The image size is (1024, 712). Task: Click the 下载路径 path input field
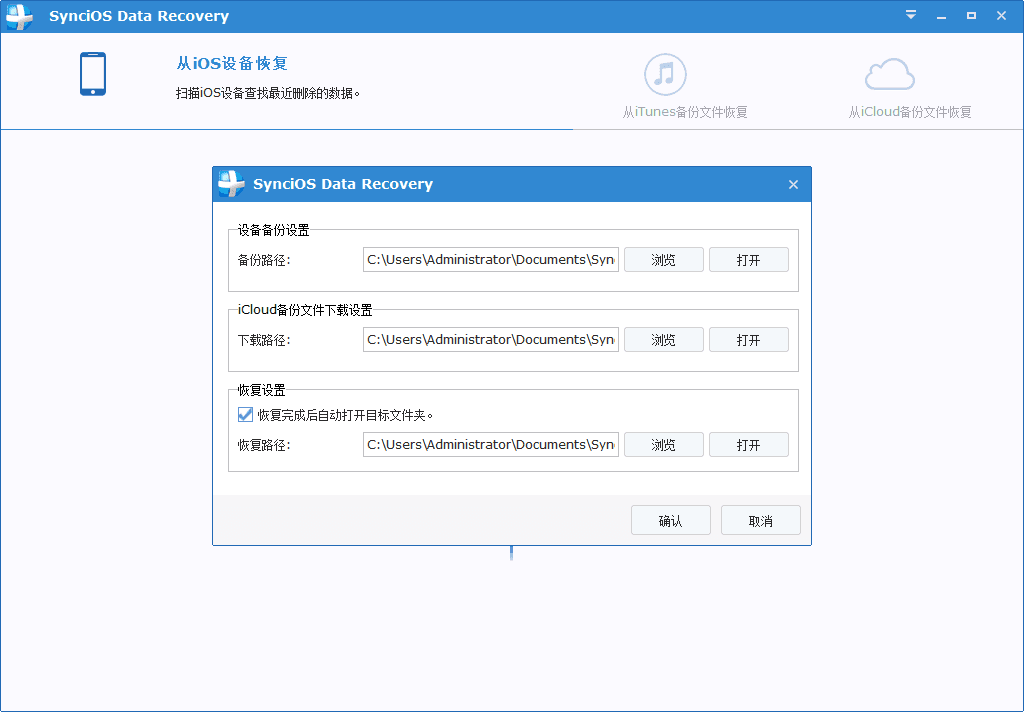tap(491, 340)
